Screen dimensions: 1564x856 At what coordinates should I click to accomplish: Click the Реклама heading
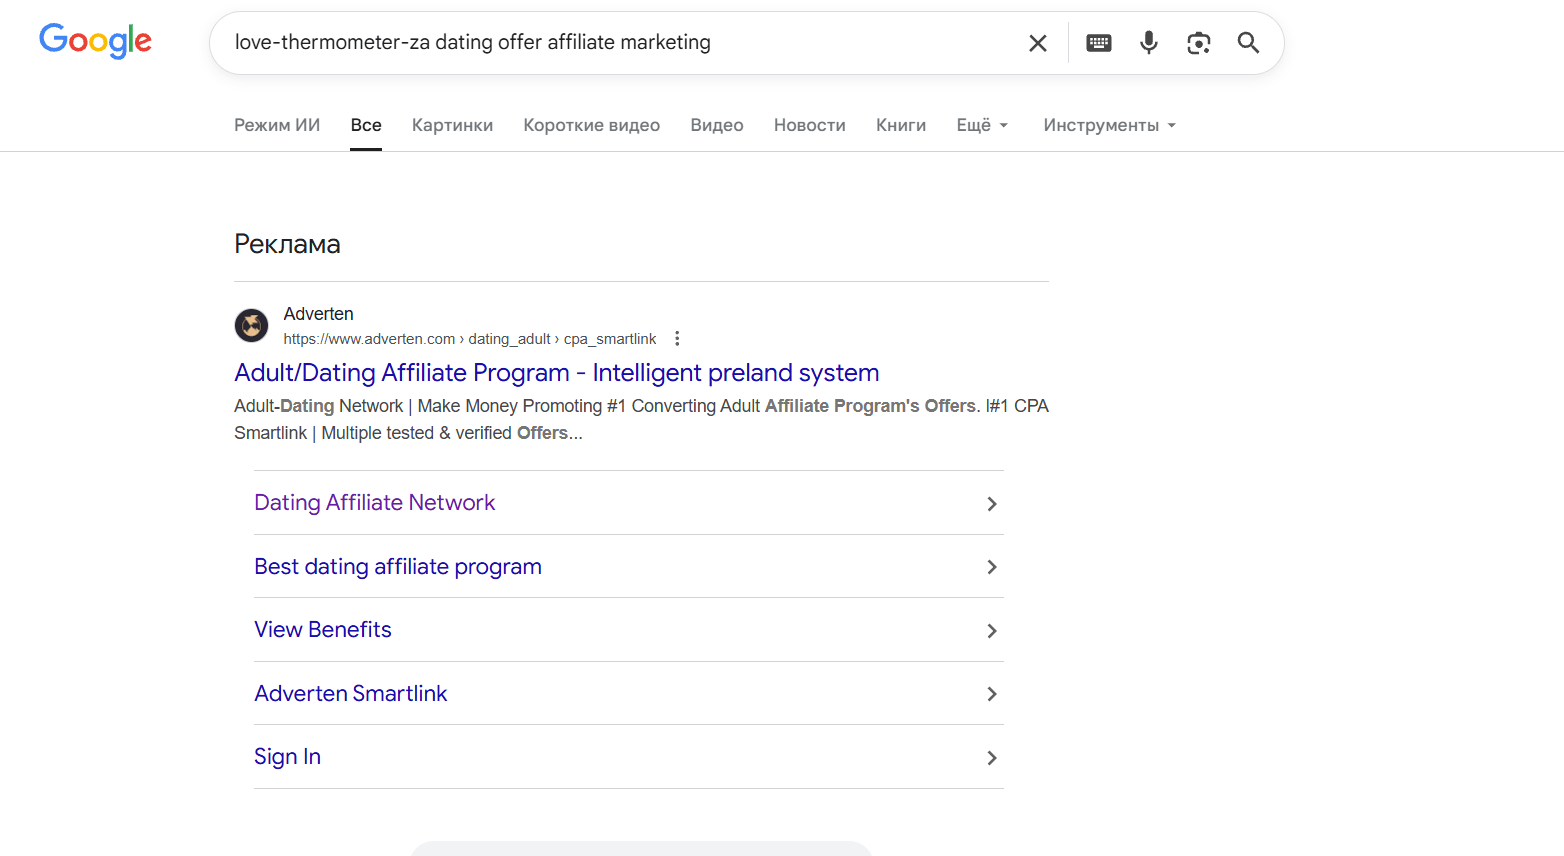[287, 244]
